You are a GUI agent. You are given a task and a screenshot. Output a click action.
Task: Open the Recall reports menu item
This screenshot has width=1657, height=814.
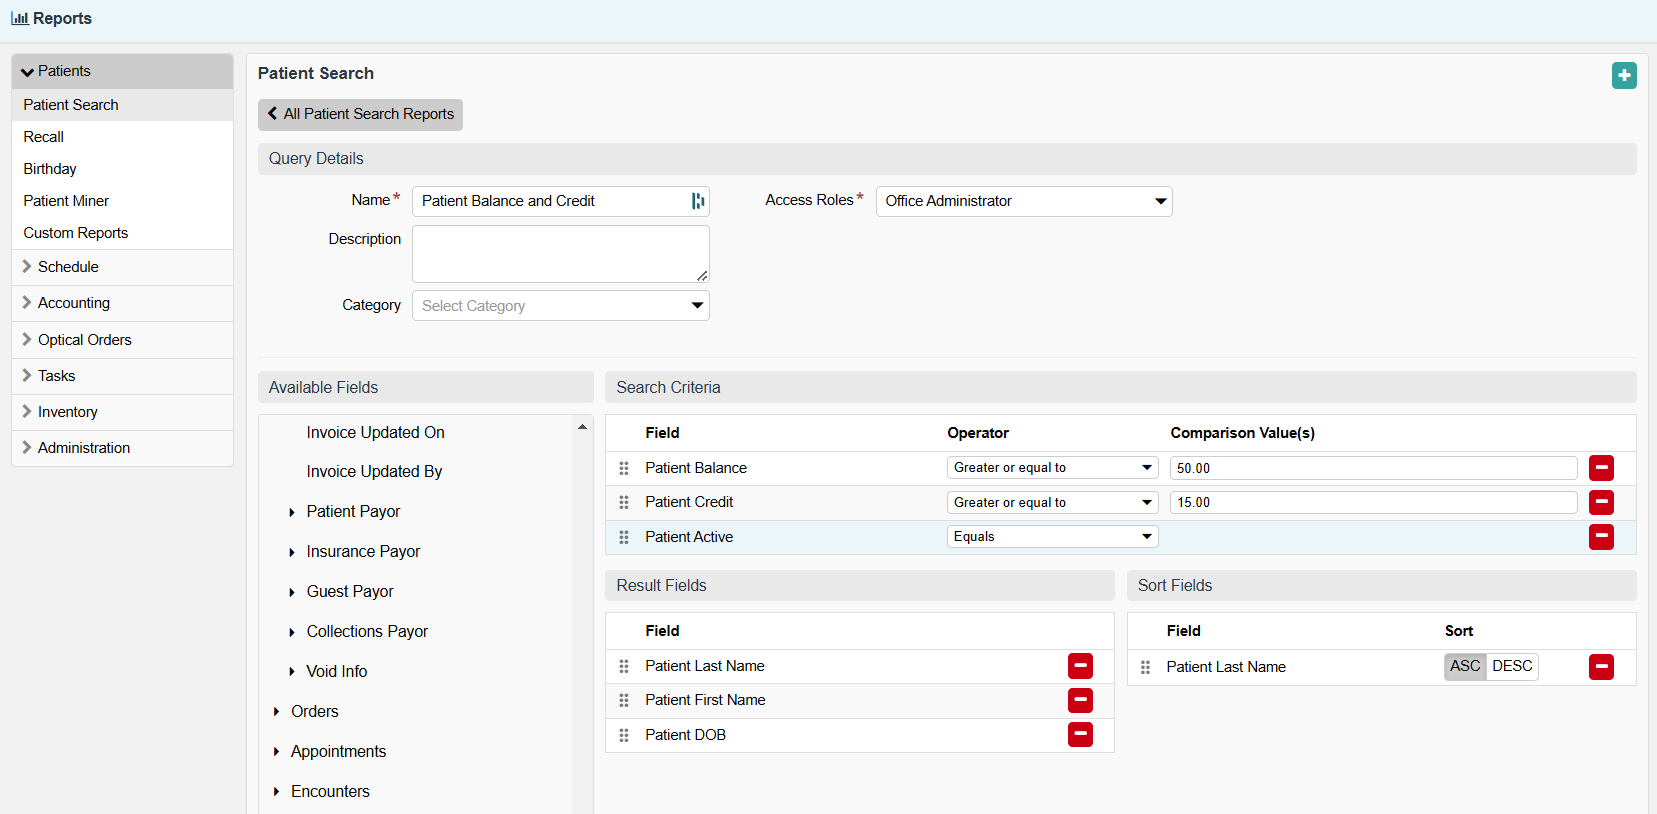pyautogui.click(x=44, y=137)
